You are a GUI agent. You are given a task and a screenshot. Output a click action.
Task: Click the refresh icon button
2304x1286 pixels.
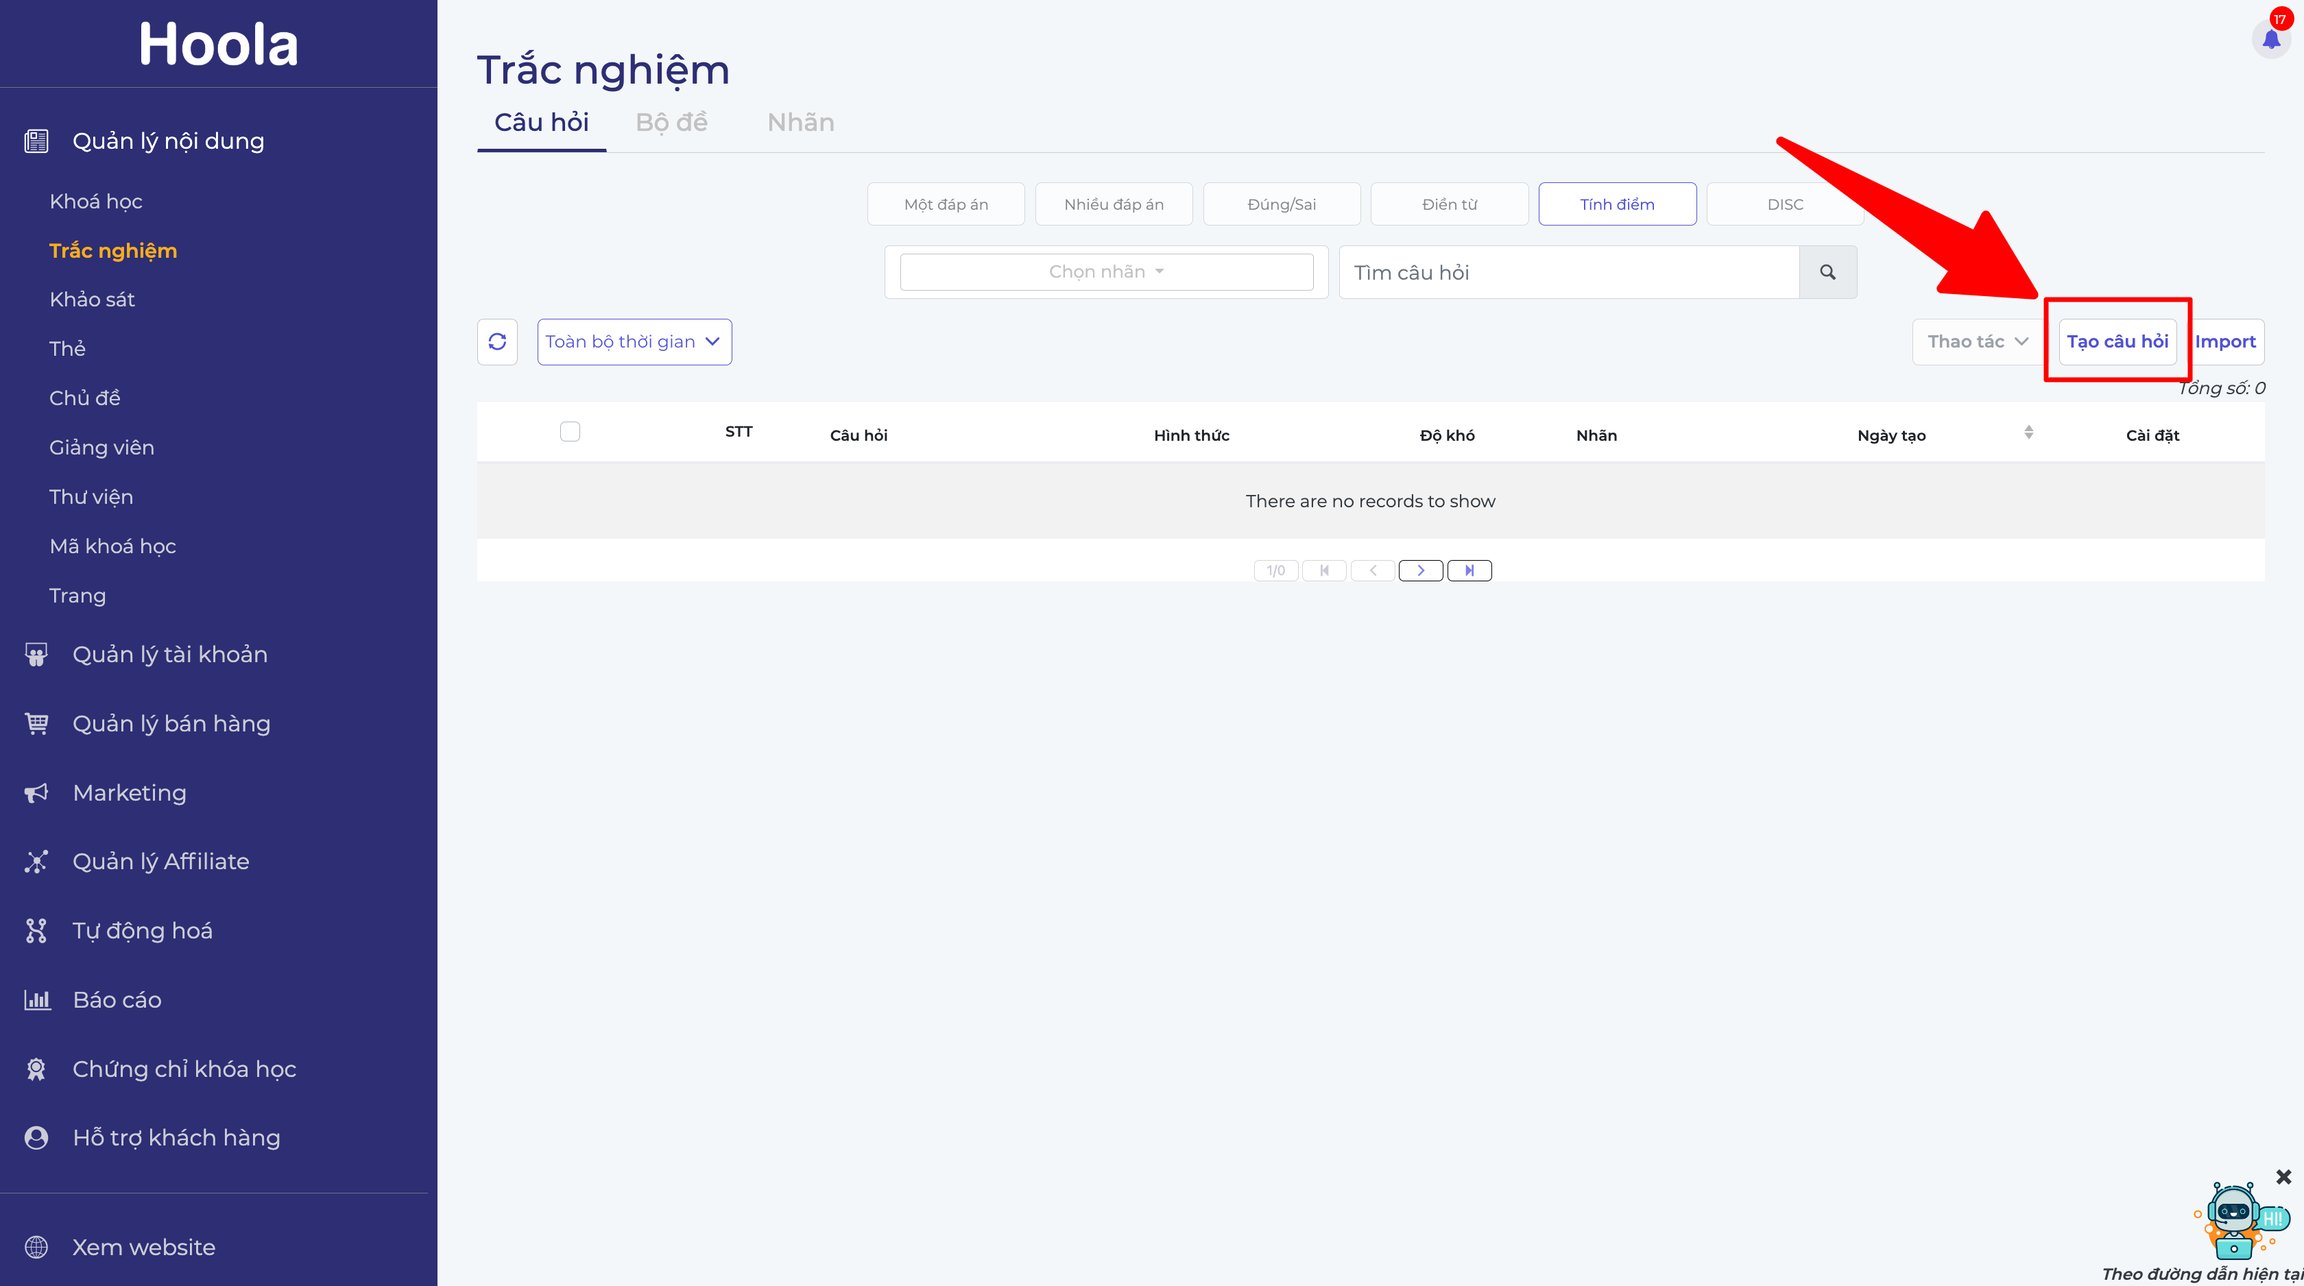(497, 342)
